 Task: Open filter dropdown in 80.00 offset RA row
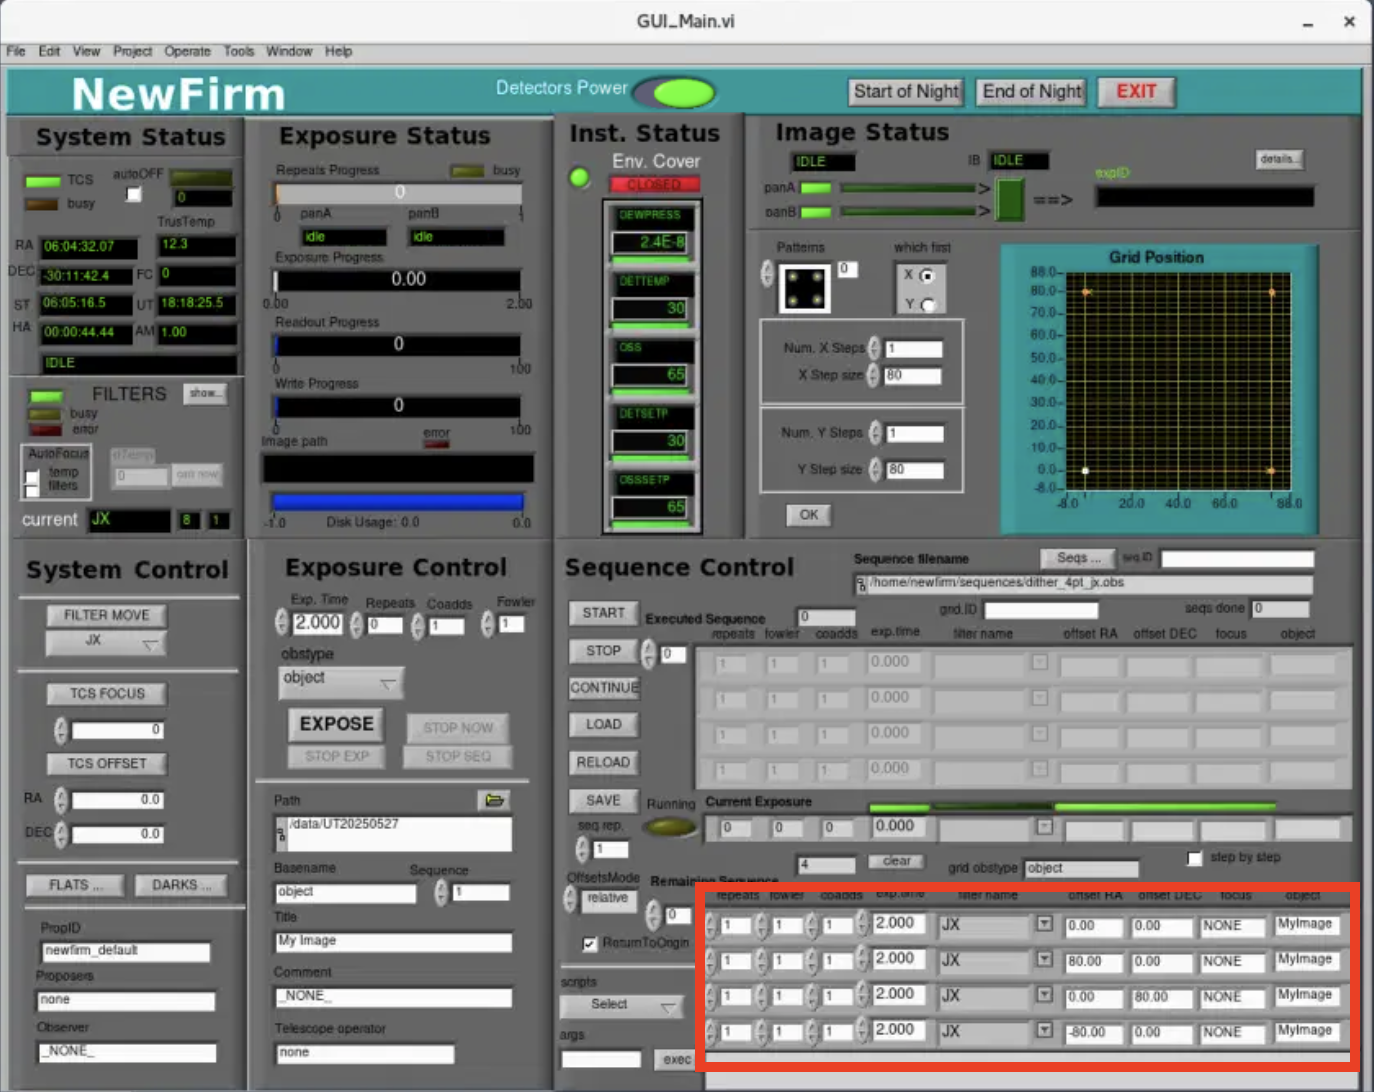(1044, 959)
